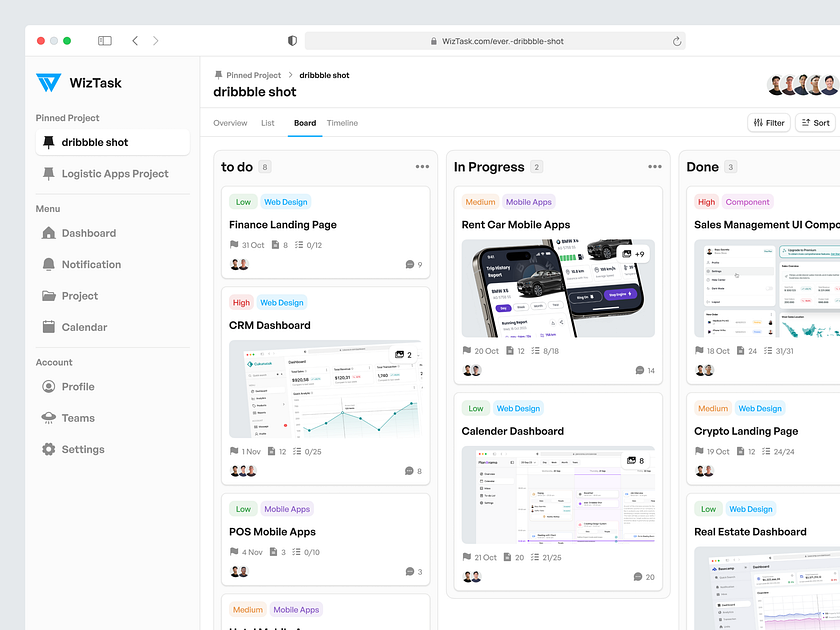Switch to the Timeline tab

(x=343, y=122)
